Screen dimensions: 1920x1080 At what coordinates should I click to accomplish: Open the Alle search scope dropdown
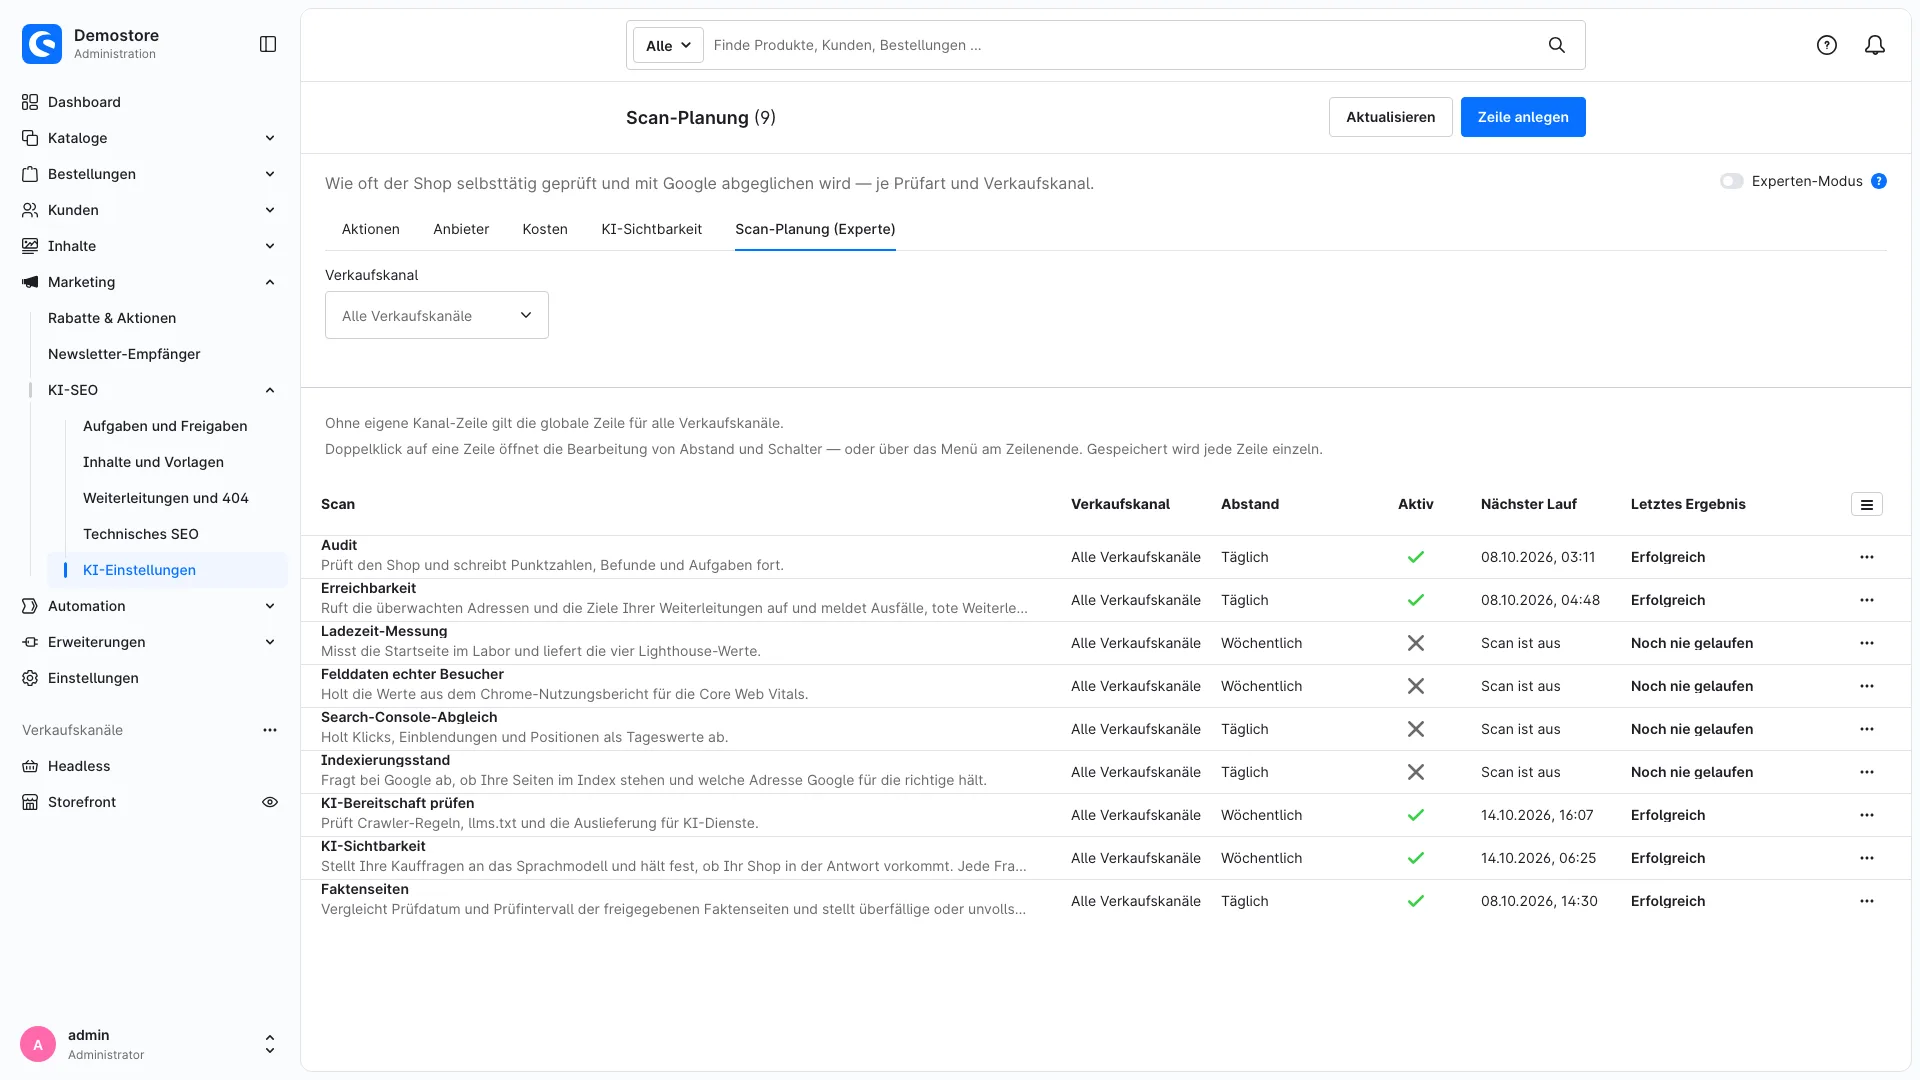tap(668, 45)
